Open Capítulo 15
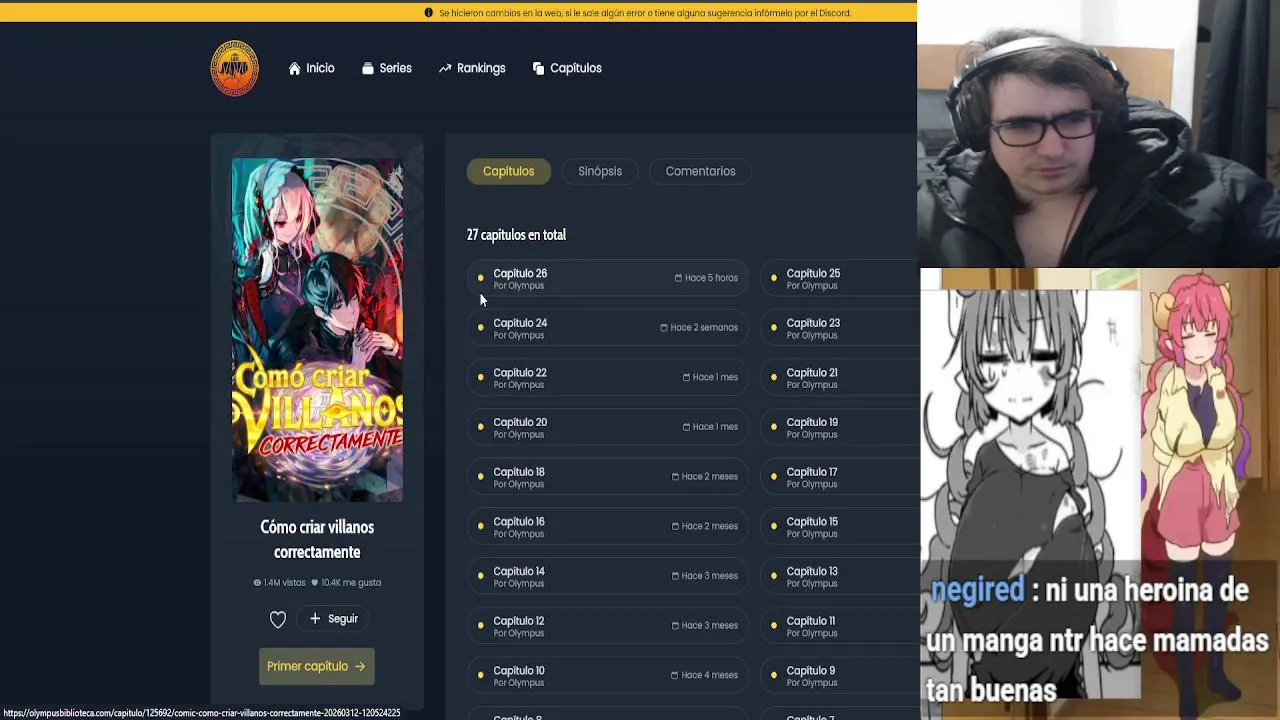The height and width of the screenshot is (720, 1280). [840, 526]
